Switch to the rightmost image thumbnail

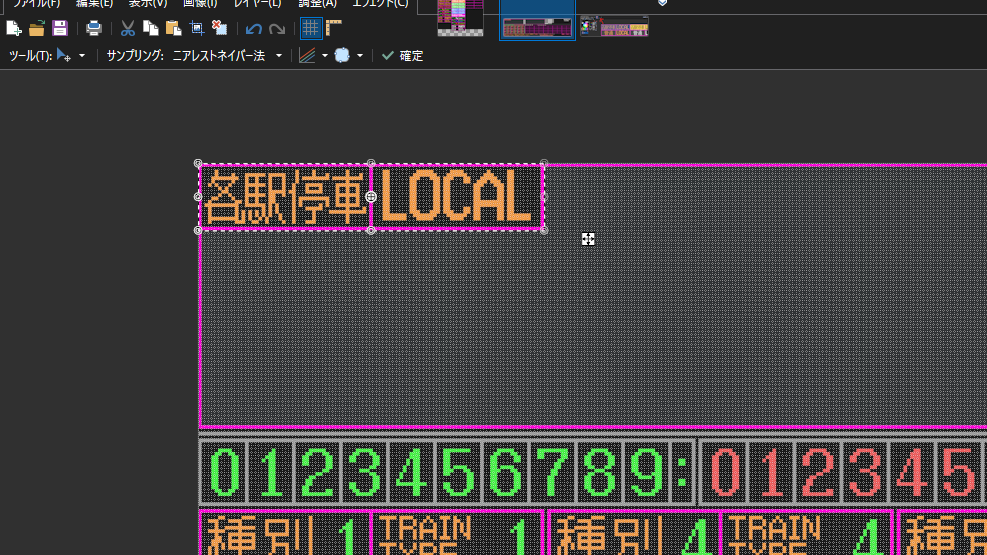(614, 25)
